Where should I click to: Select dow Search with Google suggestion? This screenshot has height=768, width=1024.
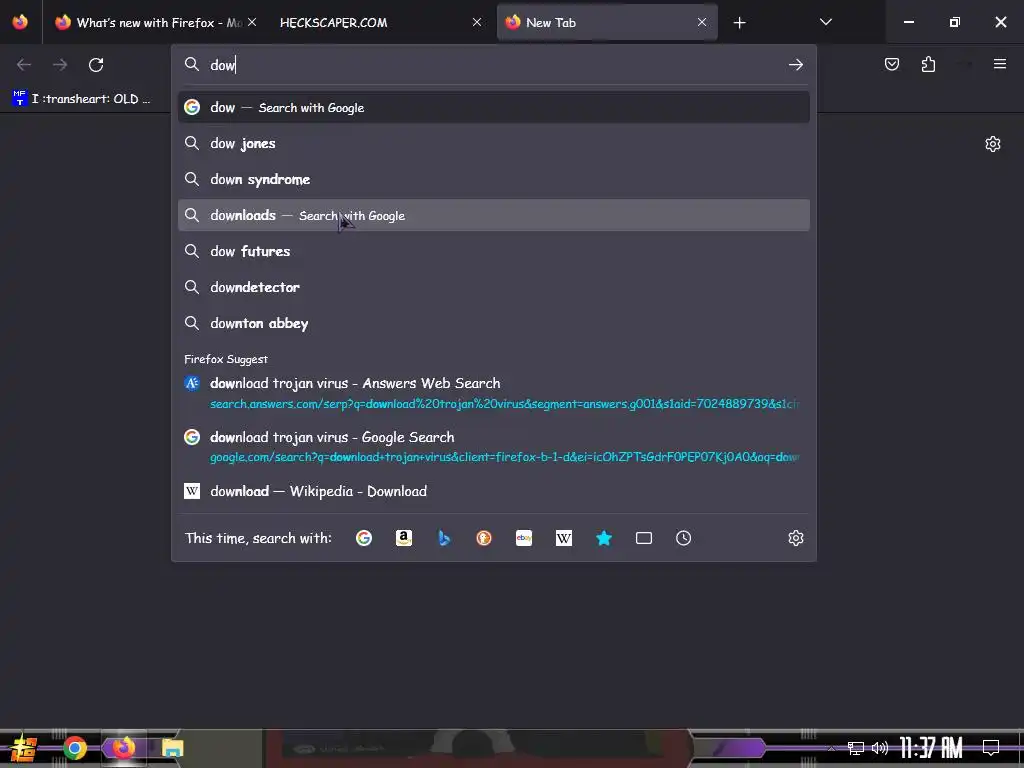(x=494, y=107)
